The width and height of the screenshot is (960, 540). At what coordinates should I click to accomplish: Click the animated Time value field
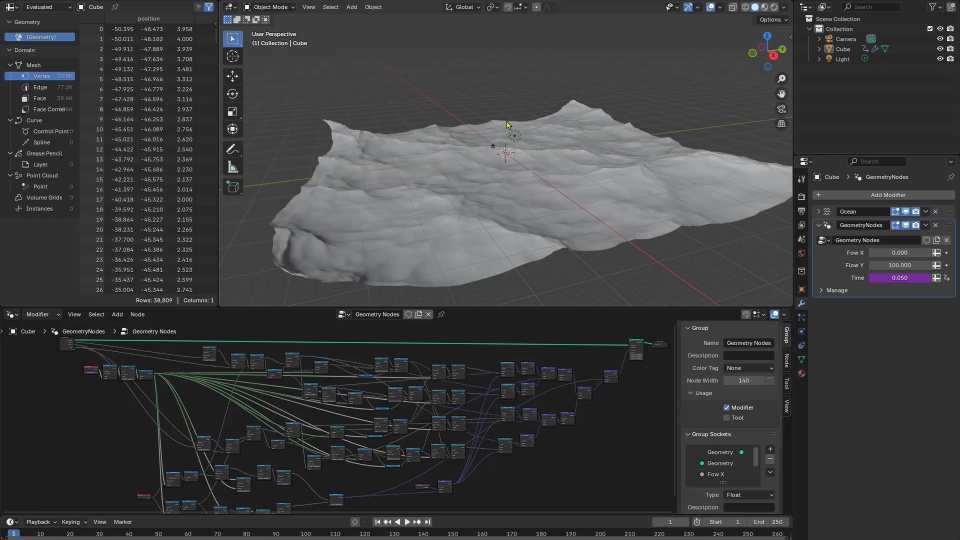coord(899,277)
